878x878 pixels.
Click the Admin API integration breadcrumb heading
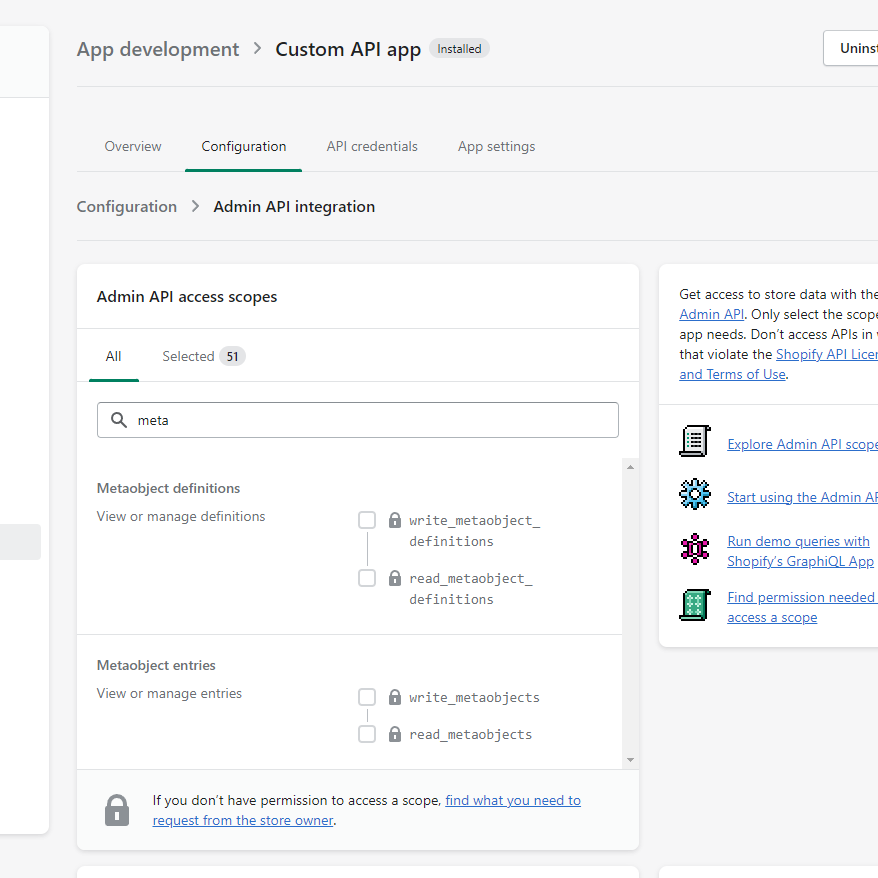click(x=294, y=207)
